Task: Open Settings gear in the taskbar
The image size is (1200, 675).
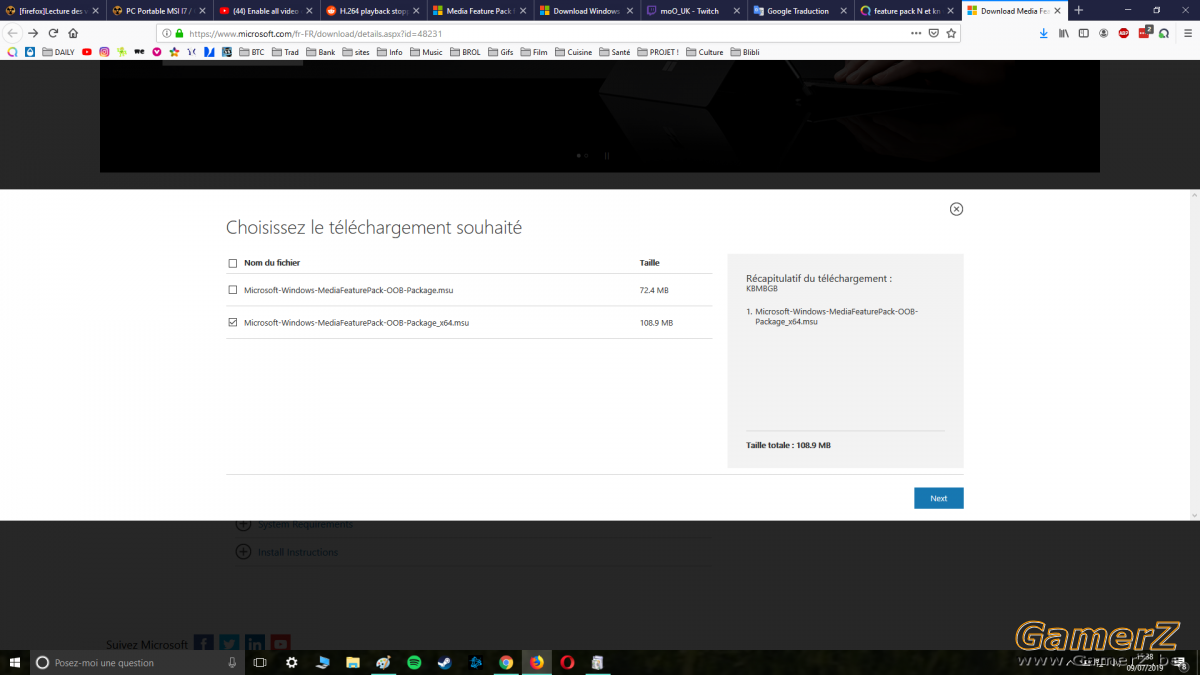Action: pyautogui.click(x=291, y=662)
